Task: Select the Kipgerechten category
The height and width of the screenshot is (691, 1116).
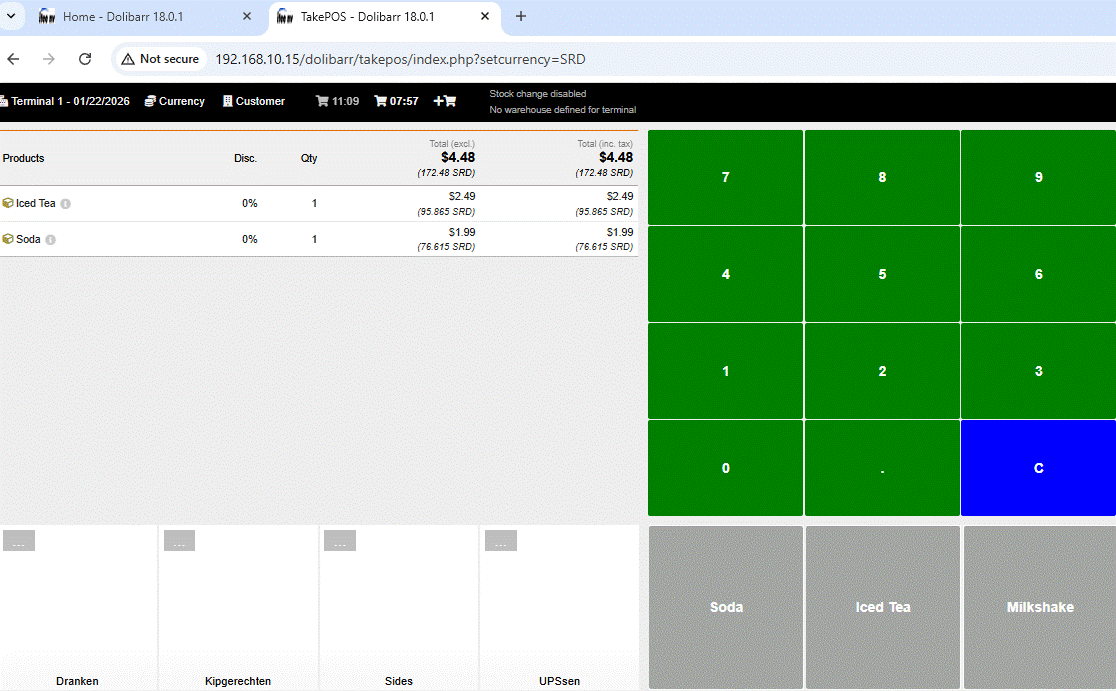Action: click(x=238, y=607)
